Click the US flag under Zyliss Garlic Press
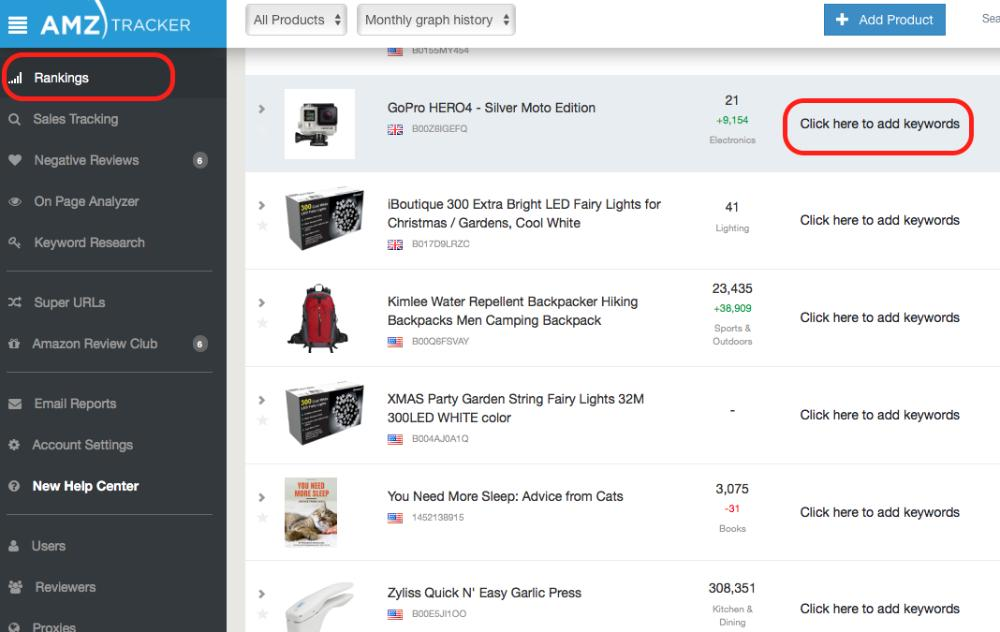 tap(395, 614)
